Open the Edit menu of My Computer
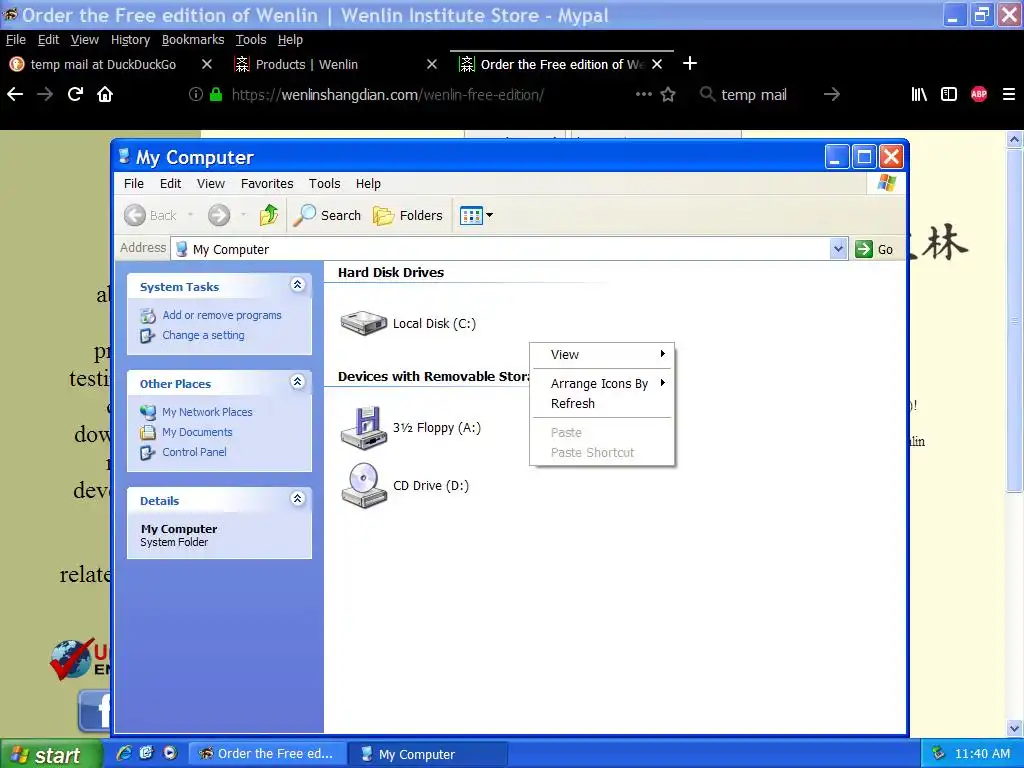 (x=170, y=184)
